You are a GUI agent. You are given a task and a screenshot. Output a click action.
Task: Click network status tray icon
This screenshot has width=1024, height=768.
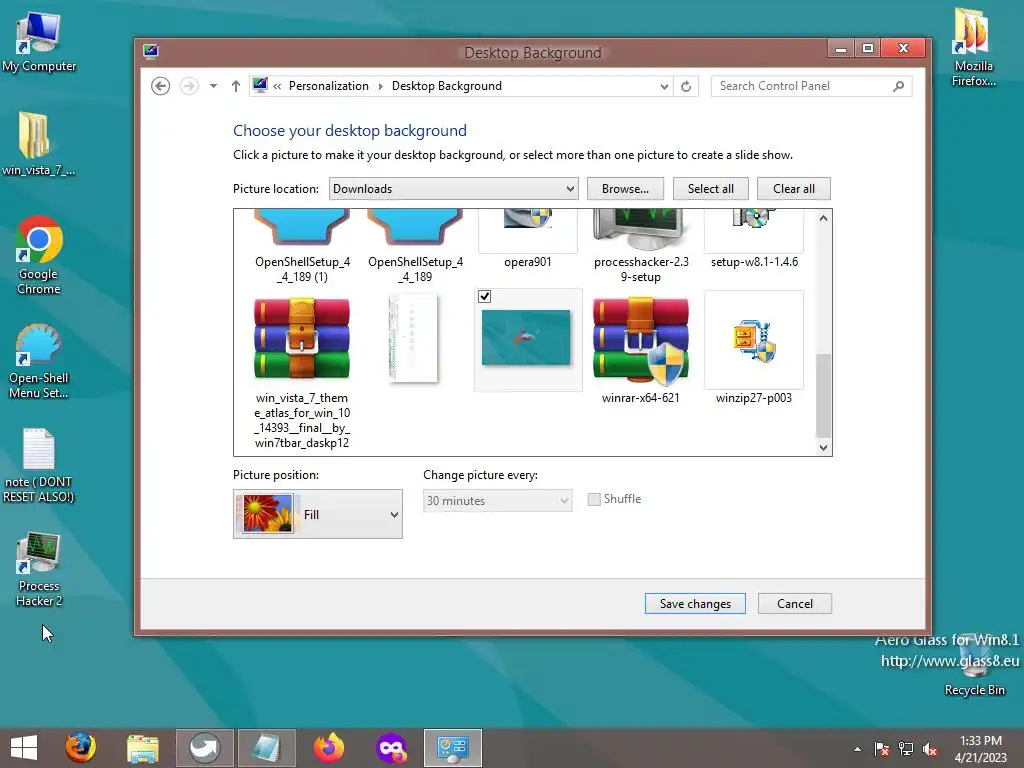tap(906, 749)
